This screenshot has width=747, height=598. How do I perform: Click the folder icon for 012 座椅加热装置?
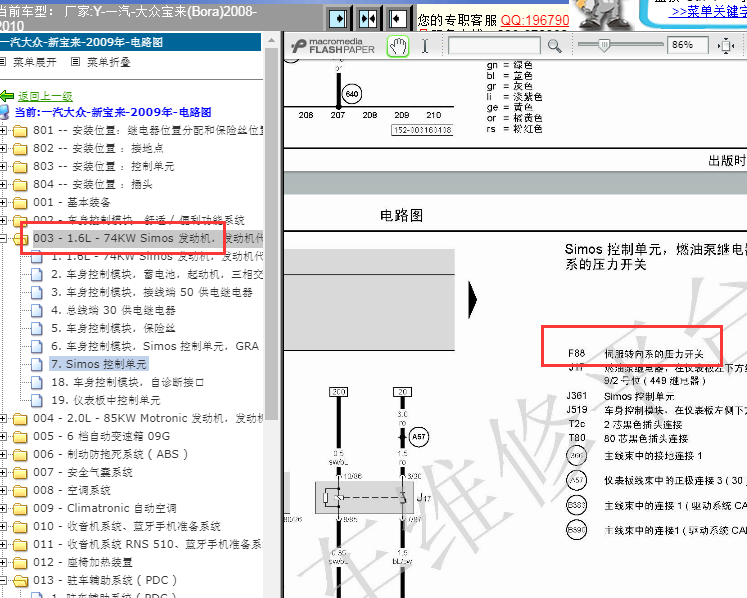(20, 563)
